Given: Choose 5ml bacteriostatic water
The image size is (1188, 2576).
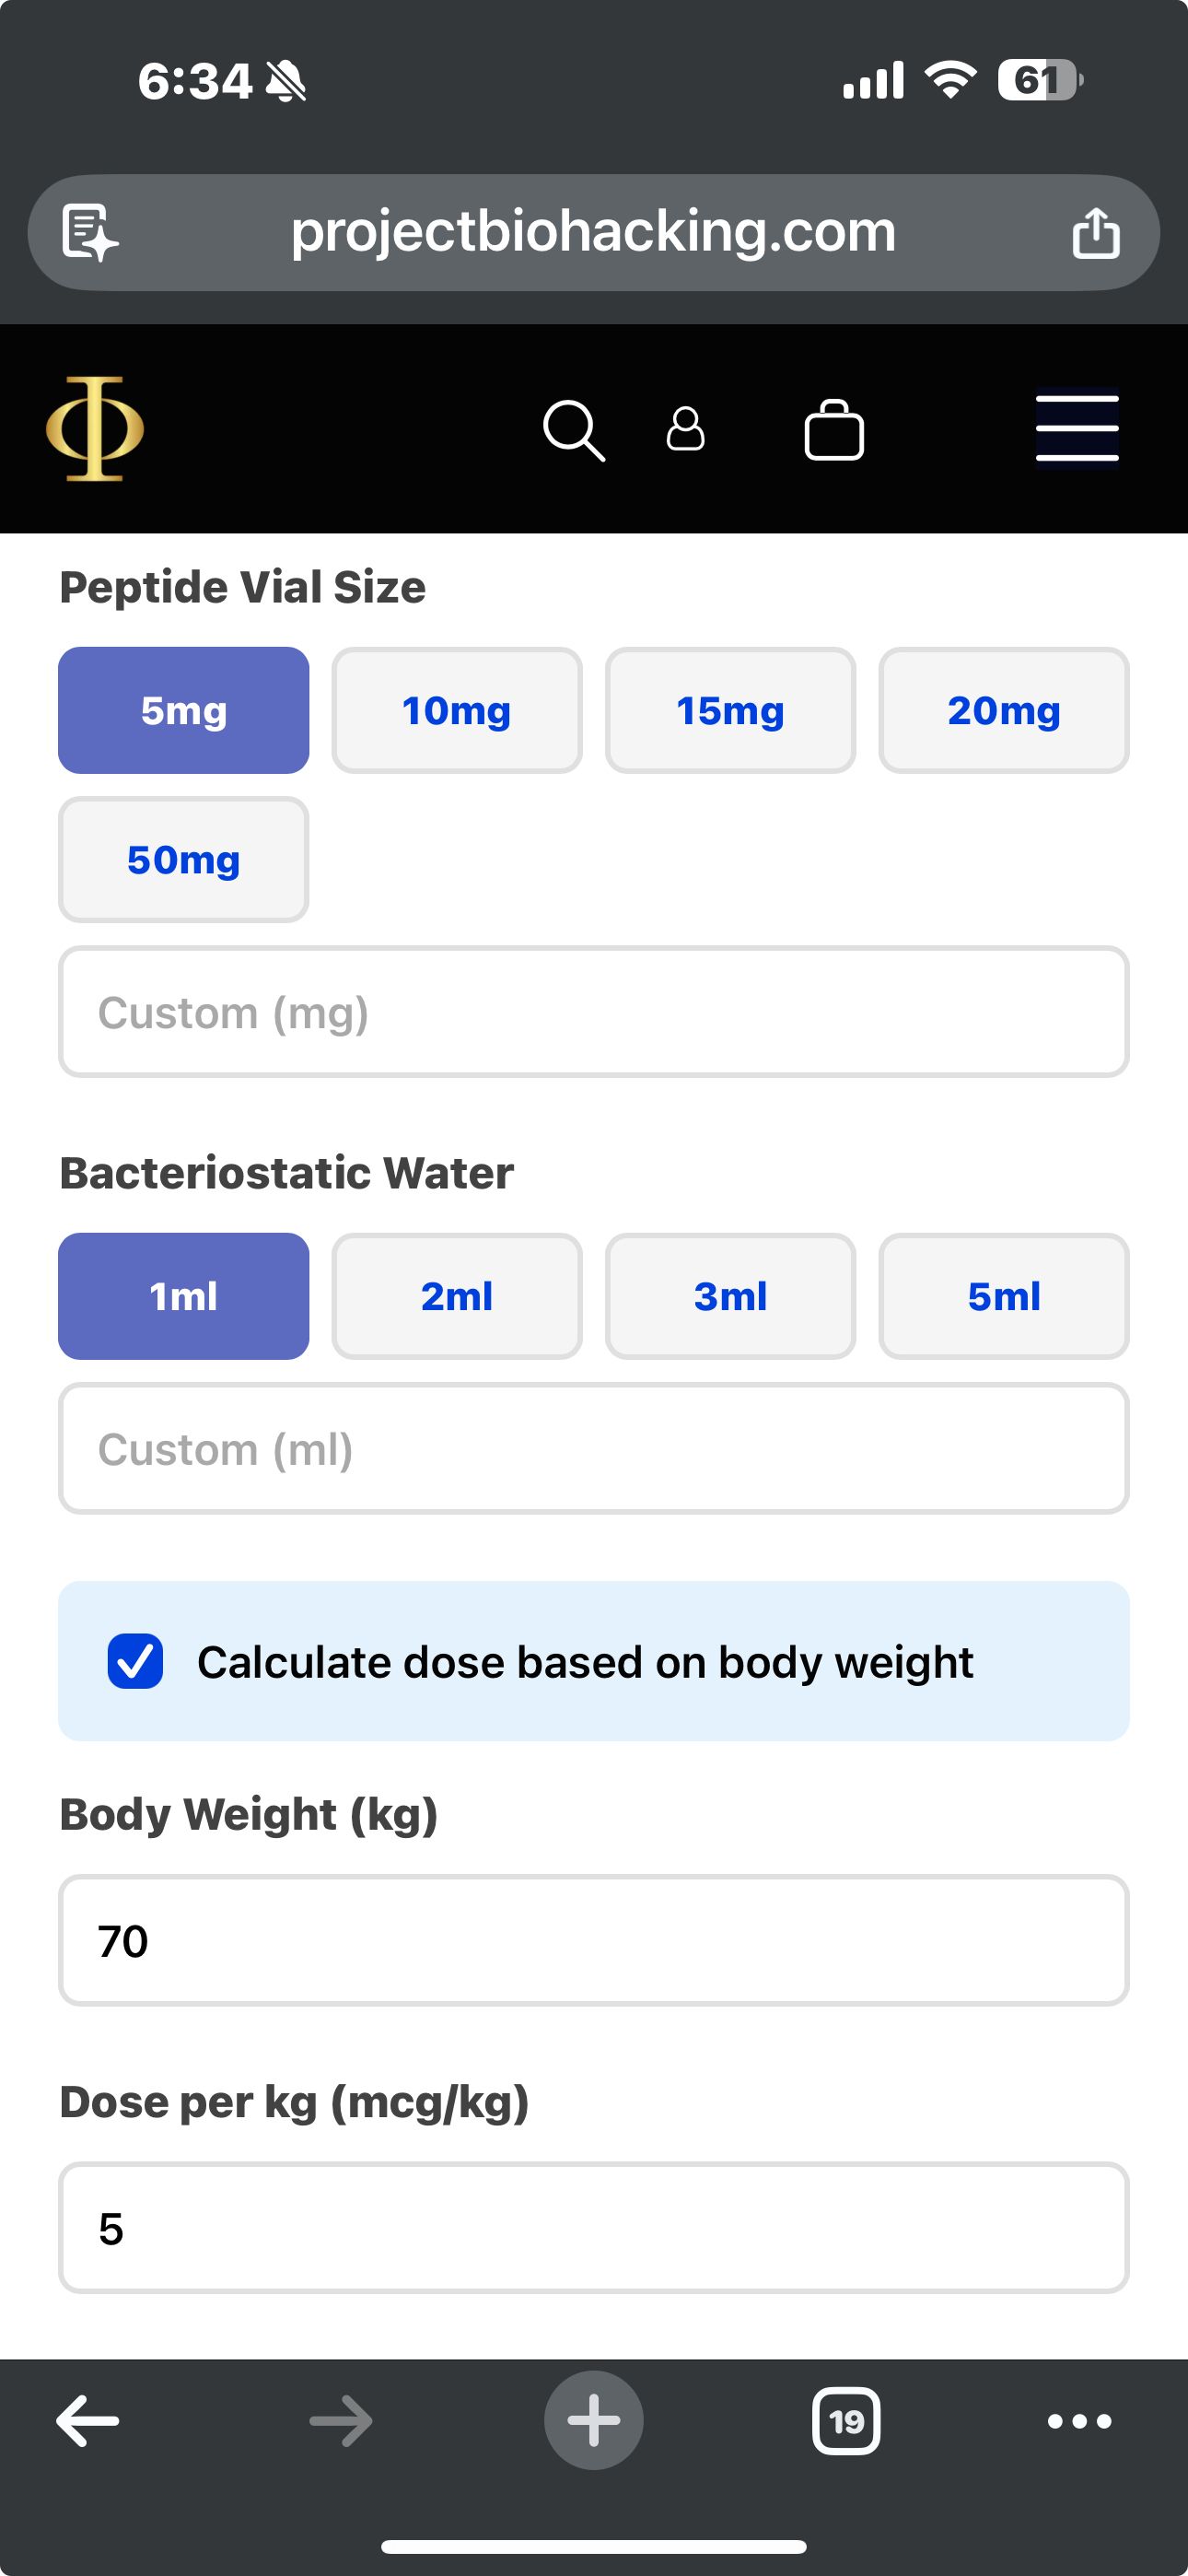Looking at the screenshot, I should click(1003, 1296).
